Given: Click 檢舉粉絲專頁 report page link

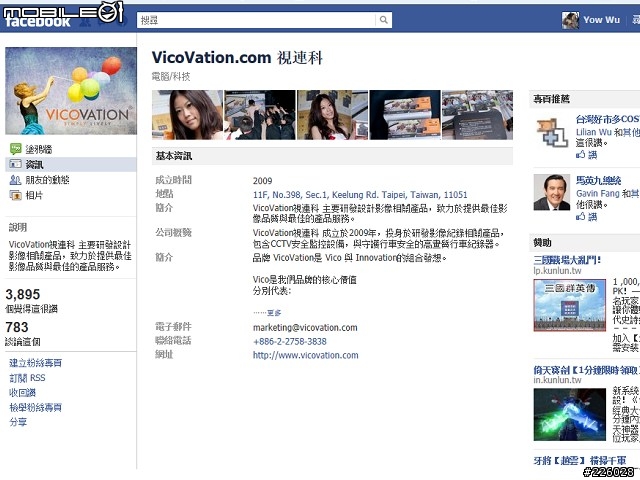Looking at the screenshot, I should 36,407.
